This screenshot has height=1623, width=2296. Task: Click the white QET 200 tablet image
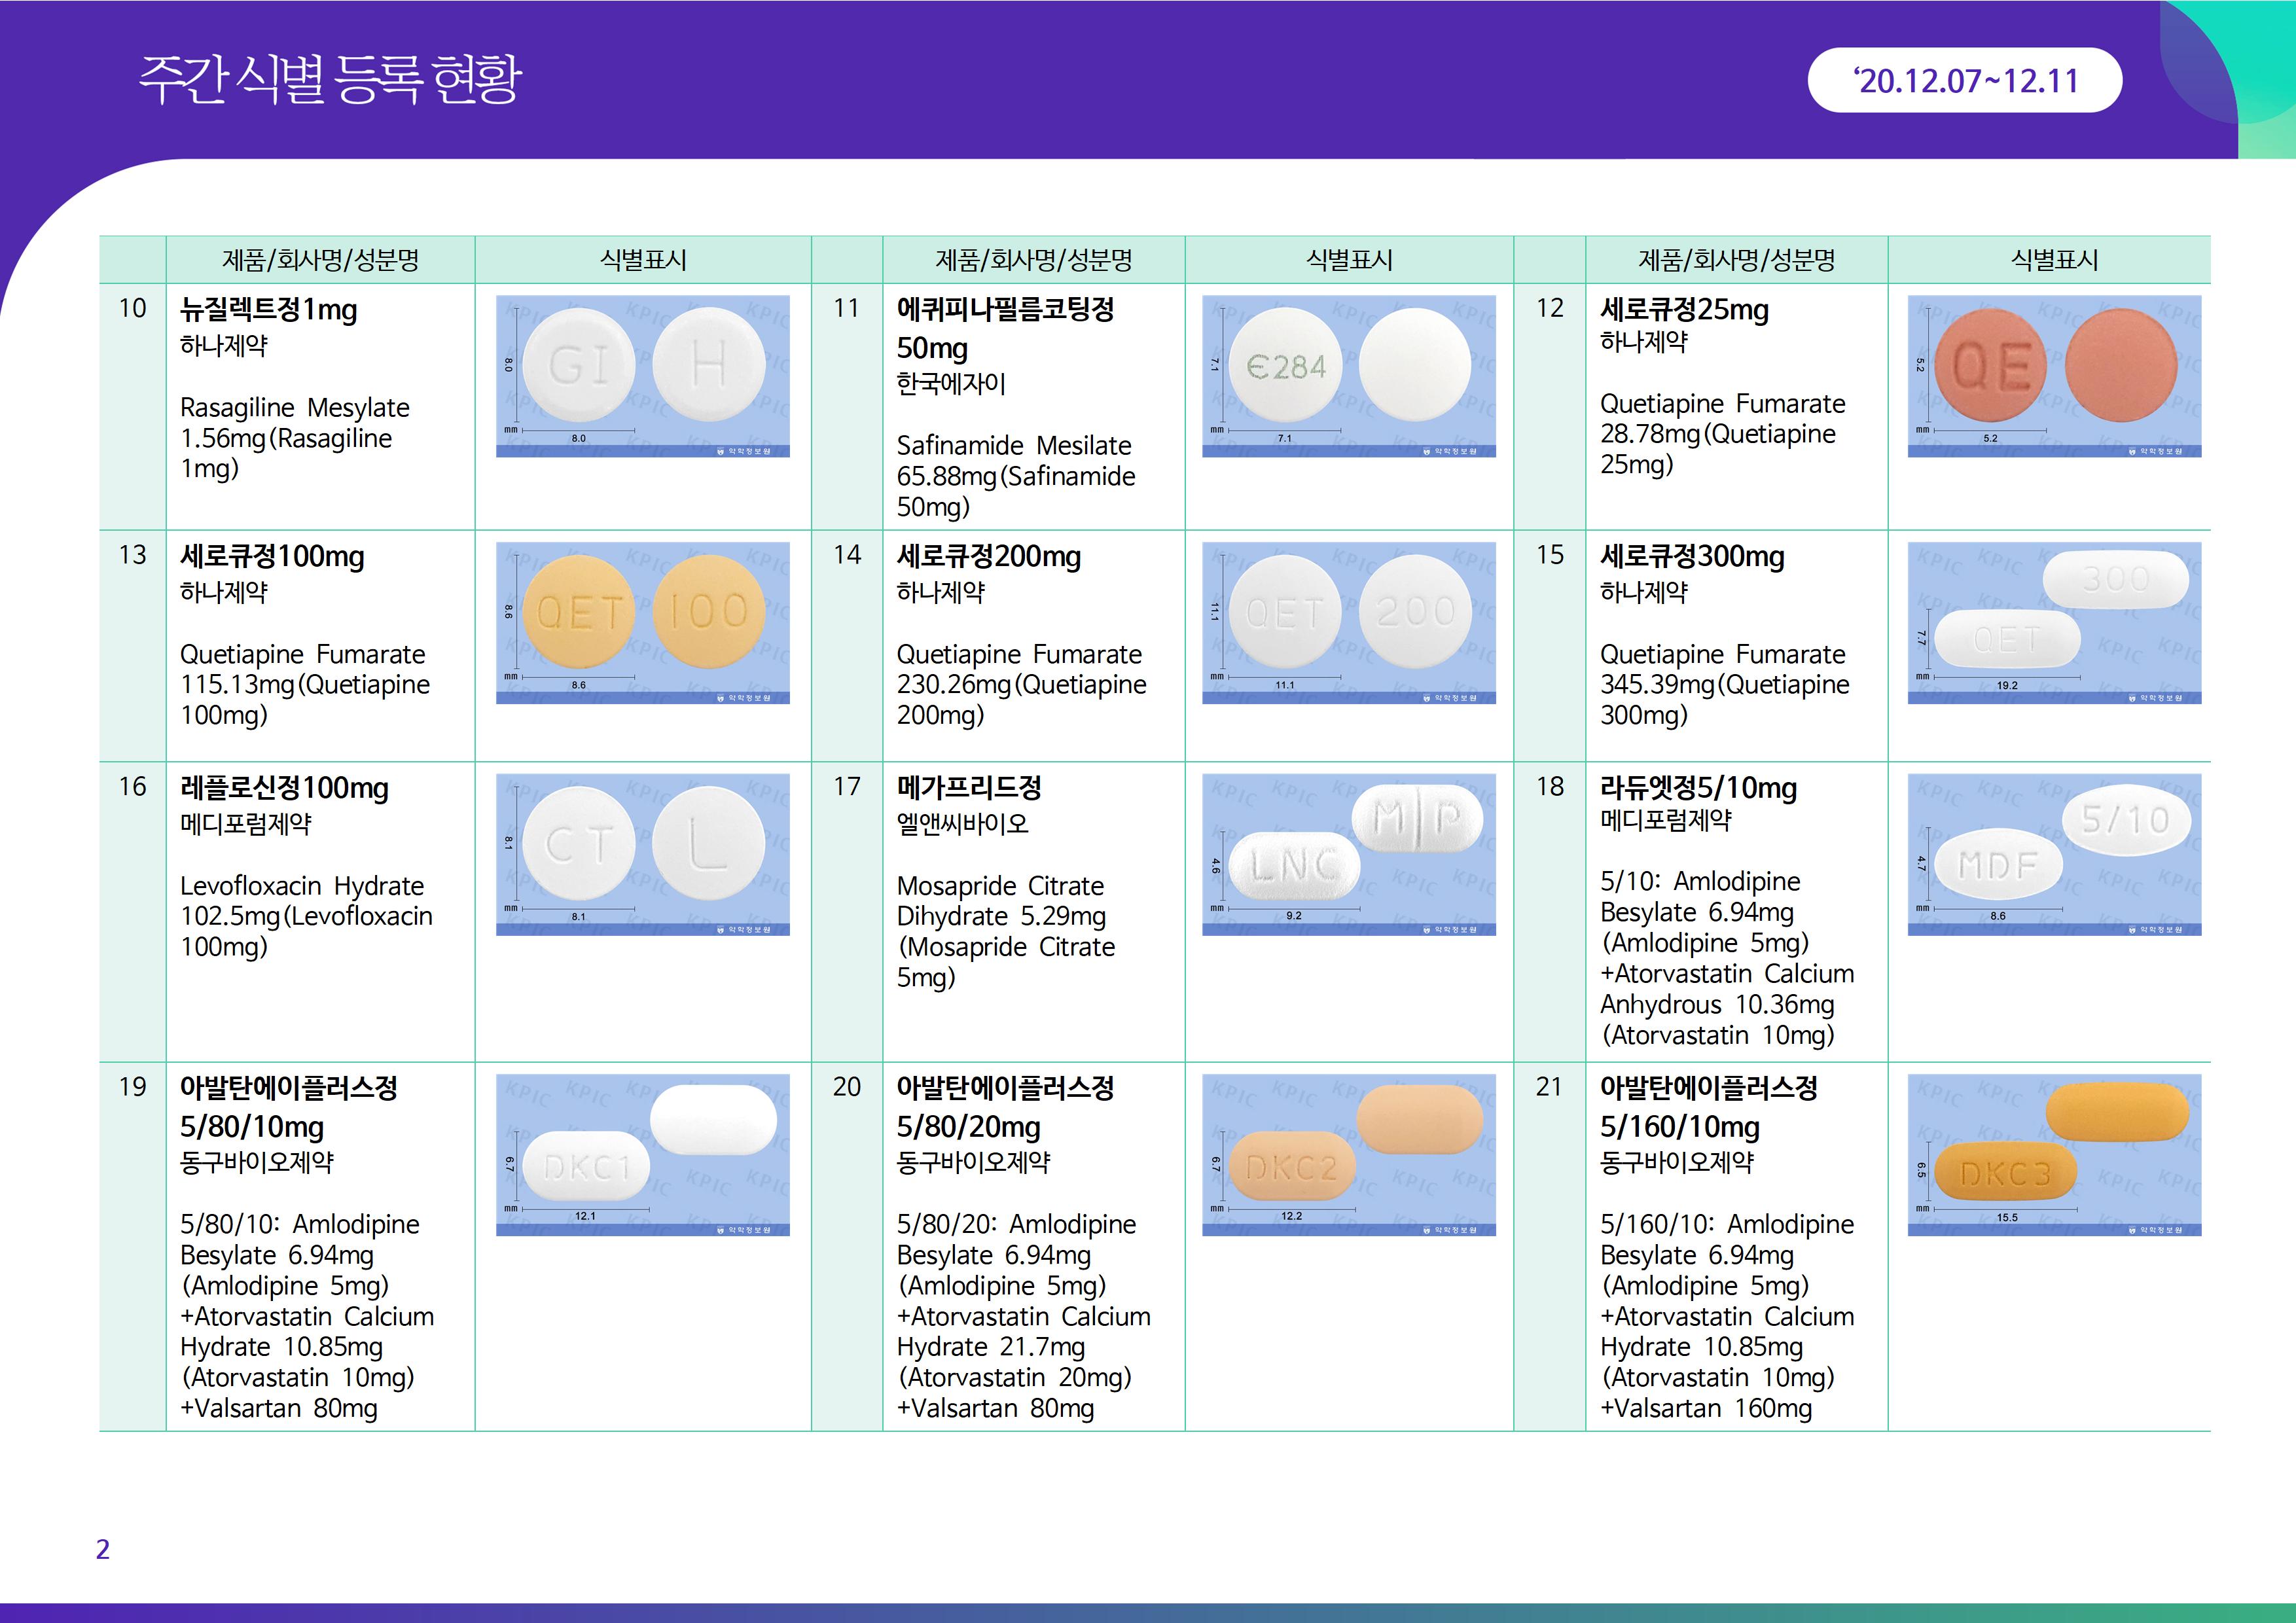click(1348, 622)
